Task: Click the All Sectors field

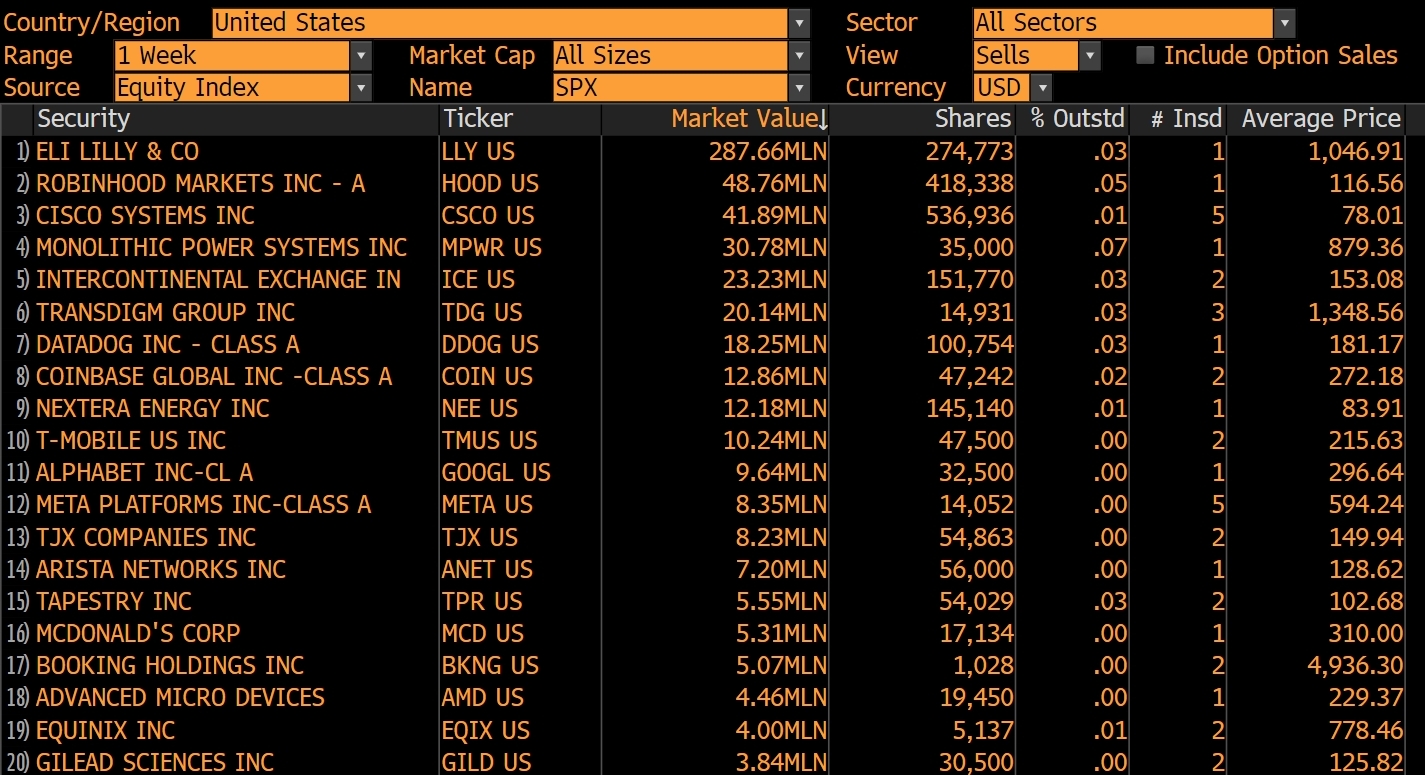Action: 1122,23
